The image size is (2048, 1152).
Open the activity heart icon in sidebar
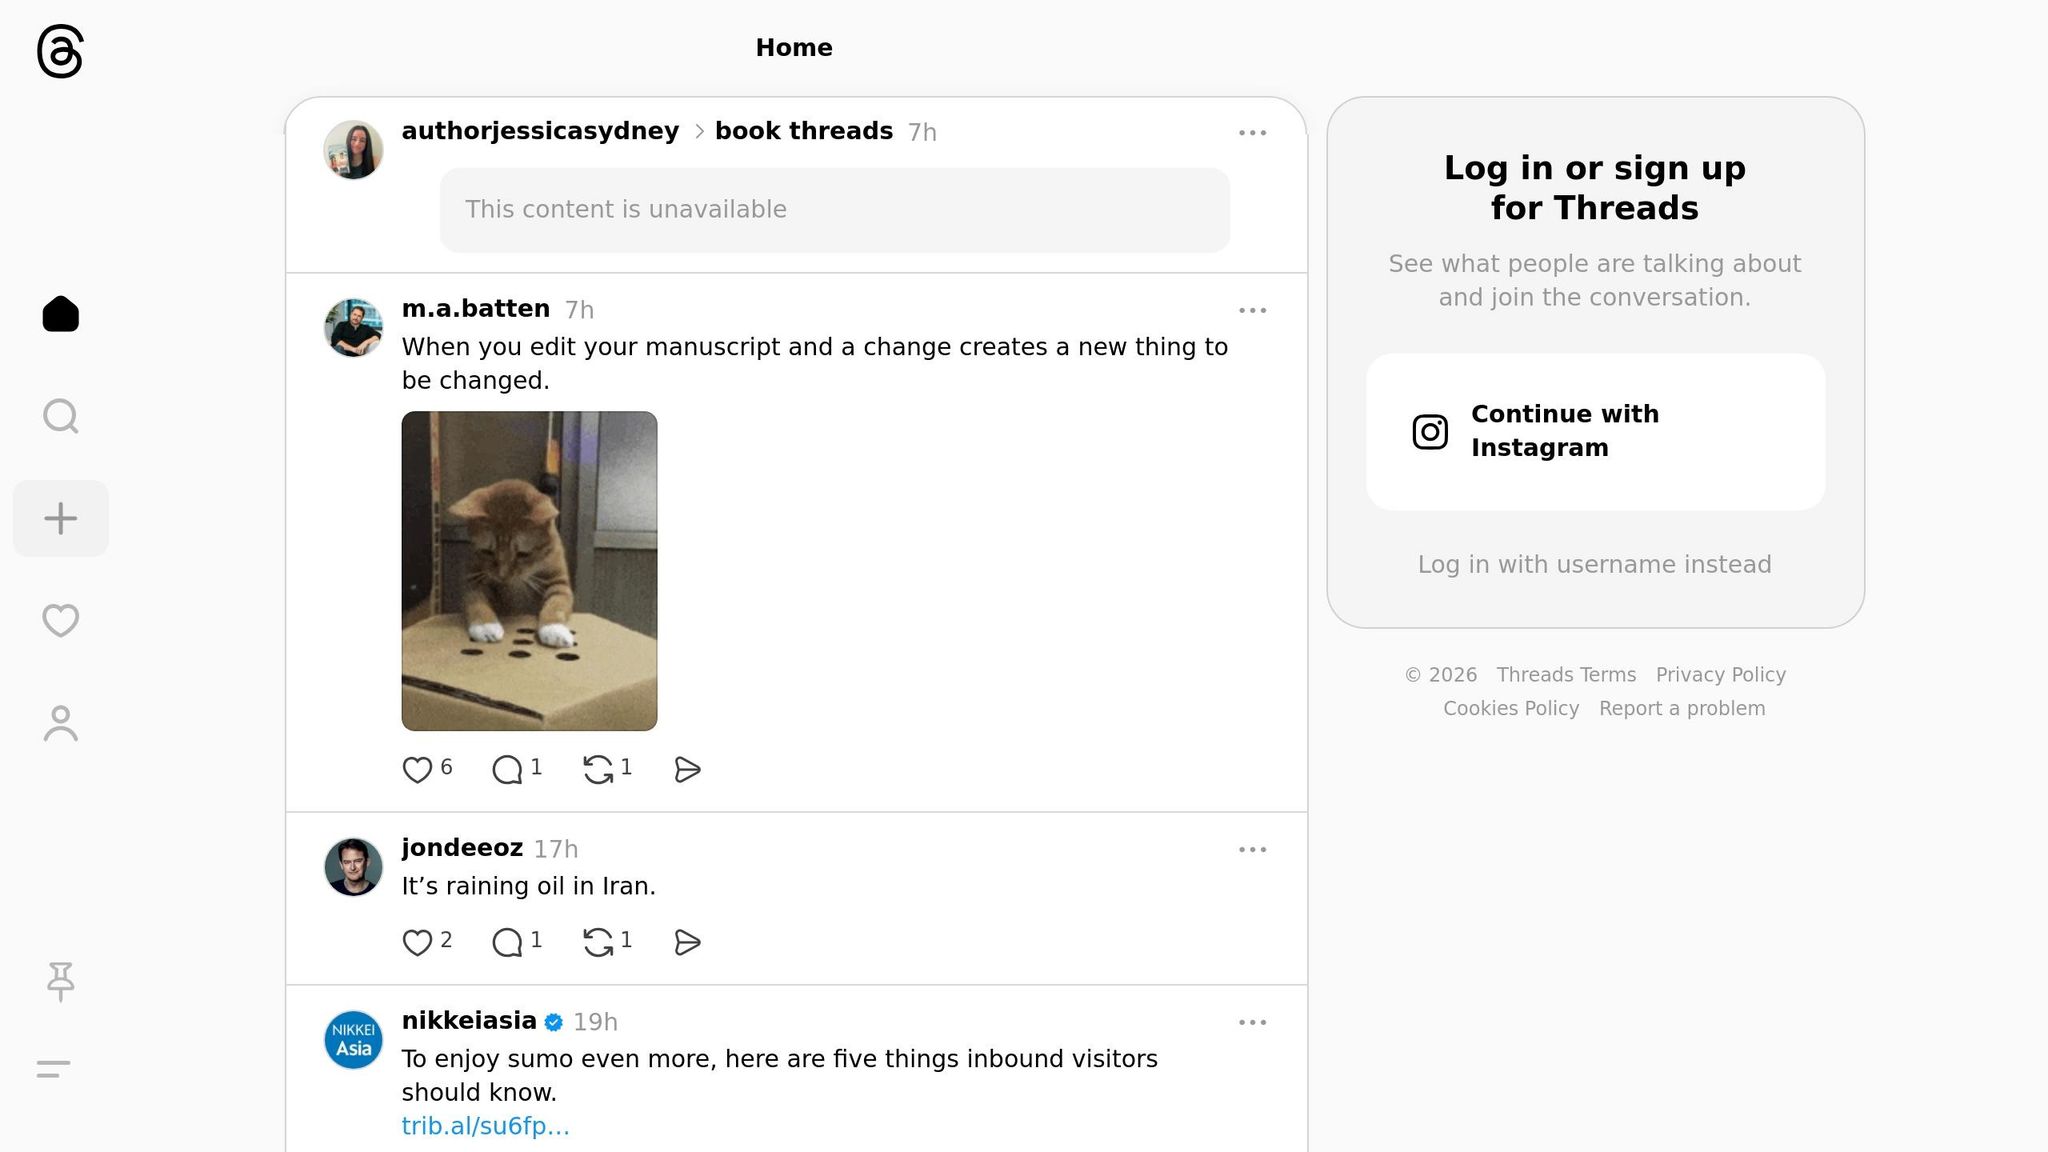click(60, 620)
